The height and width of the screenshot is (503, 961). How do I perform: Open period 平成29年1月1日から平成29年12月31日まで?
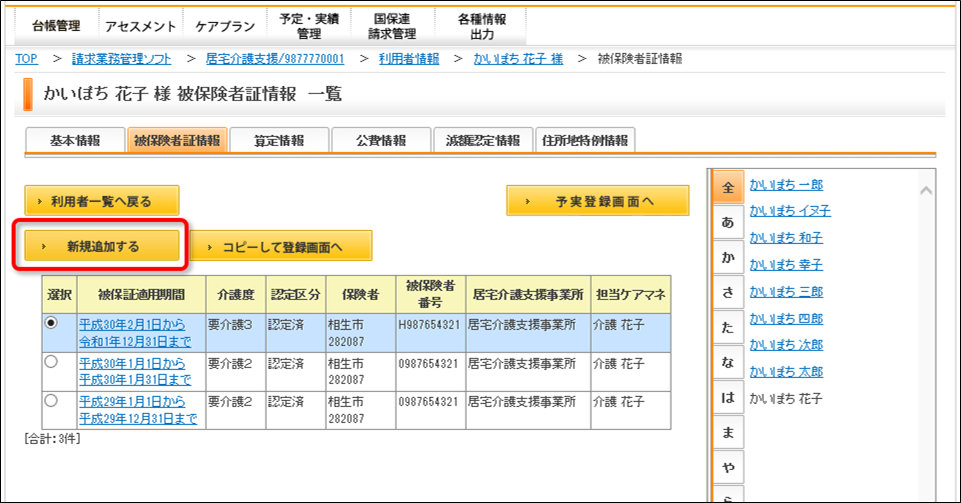pyautogui.click(x=138, y=410)
